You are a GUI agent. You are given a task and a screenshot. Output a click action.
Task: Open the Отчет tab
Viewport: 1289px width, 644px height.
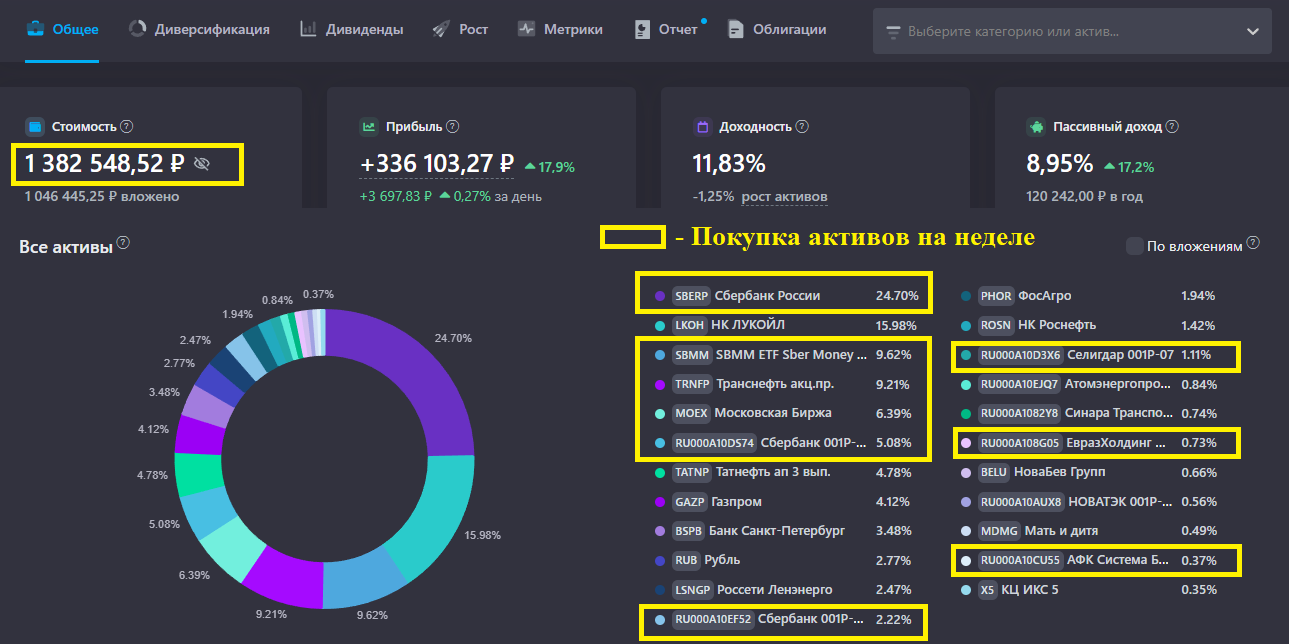tap(666, 30)
